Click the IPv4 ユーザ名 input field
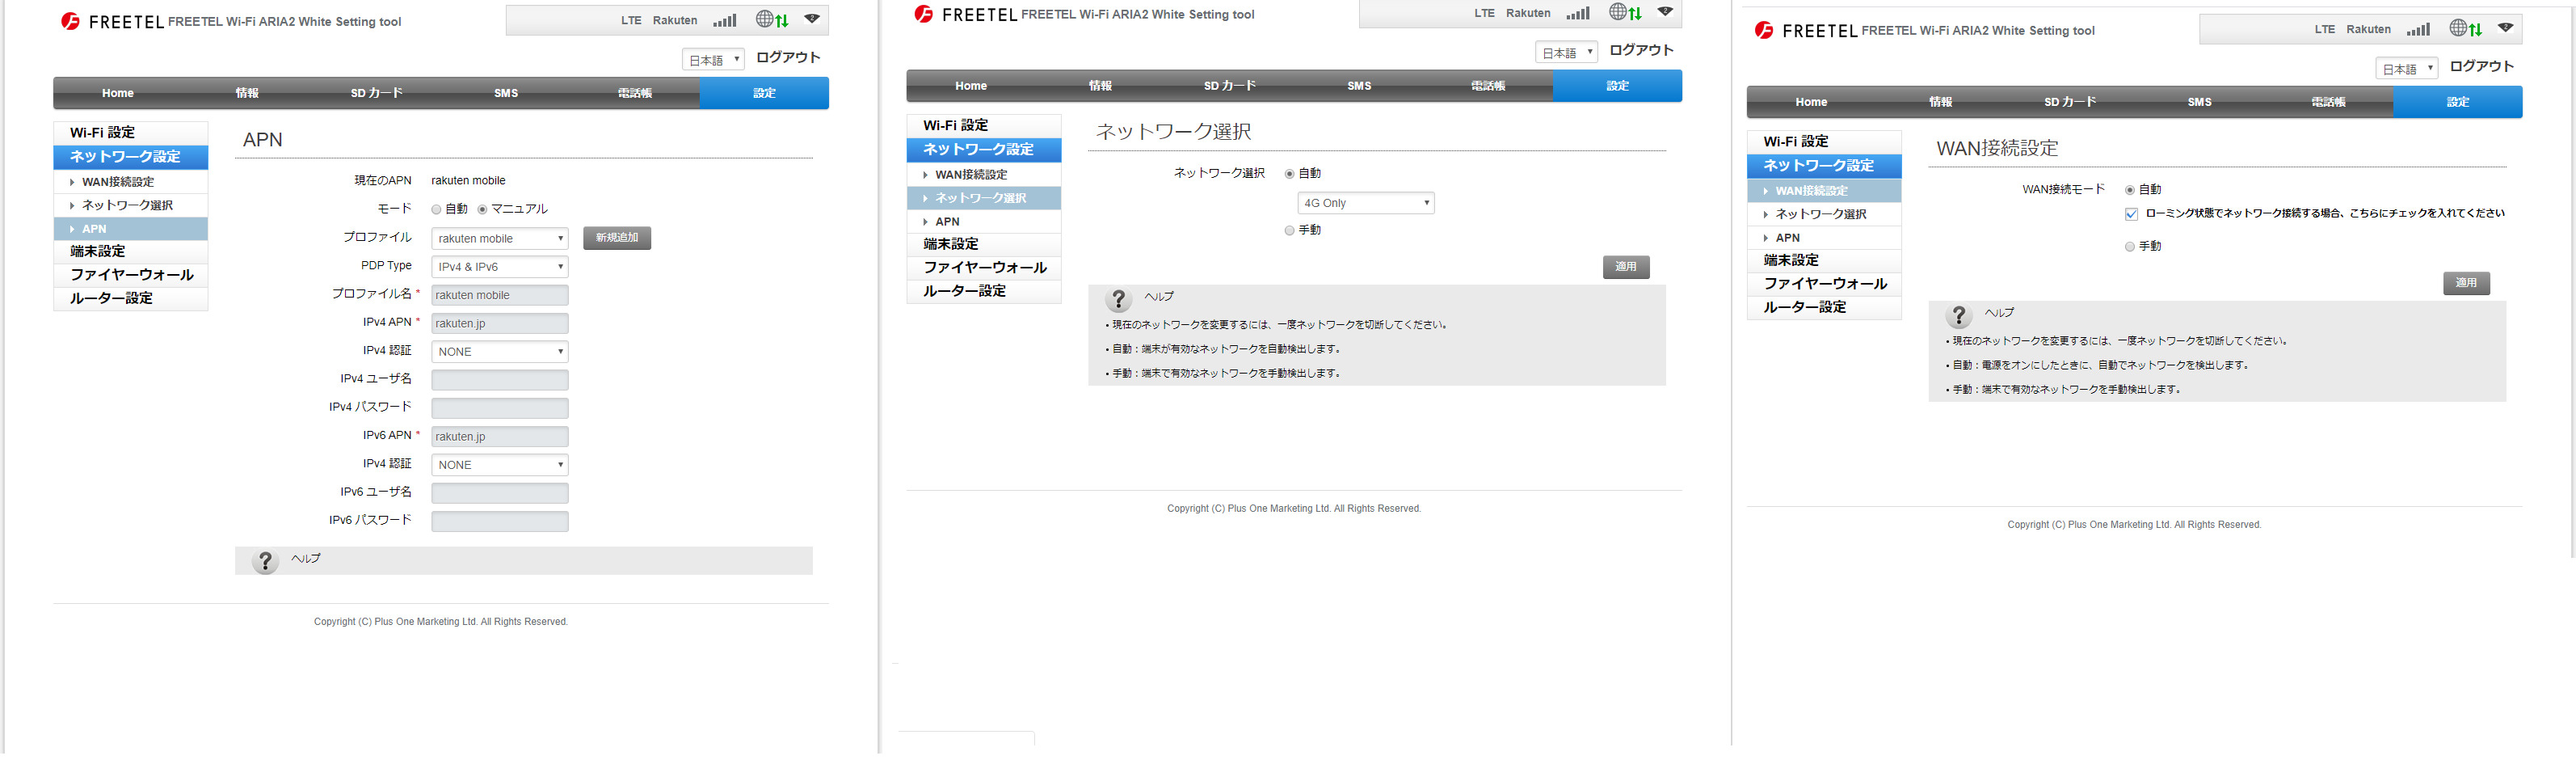 [x=499, y=380]
